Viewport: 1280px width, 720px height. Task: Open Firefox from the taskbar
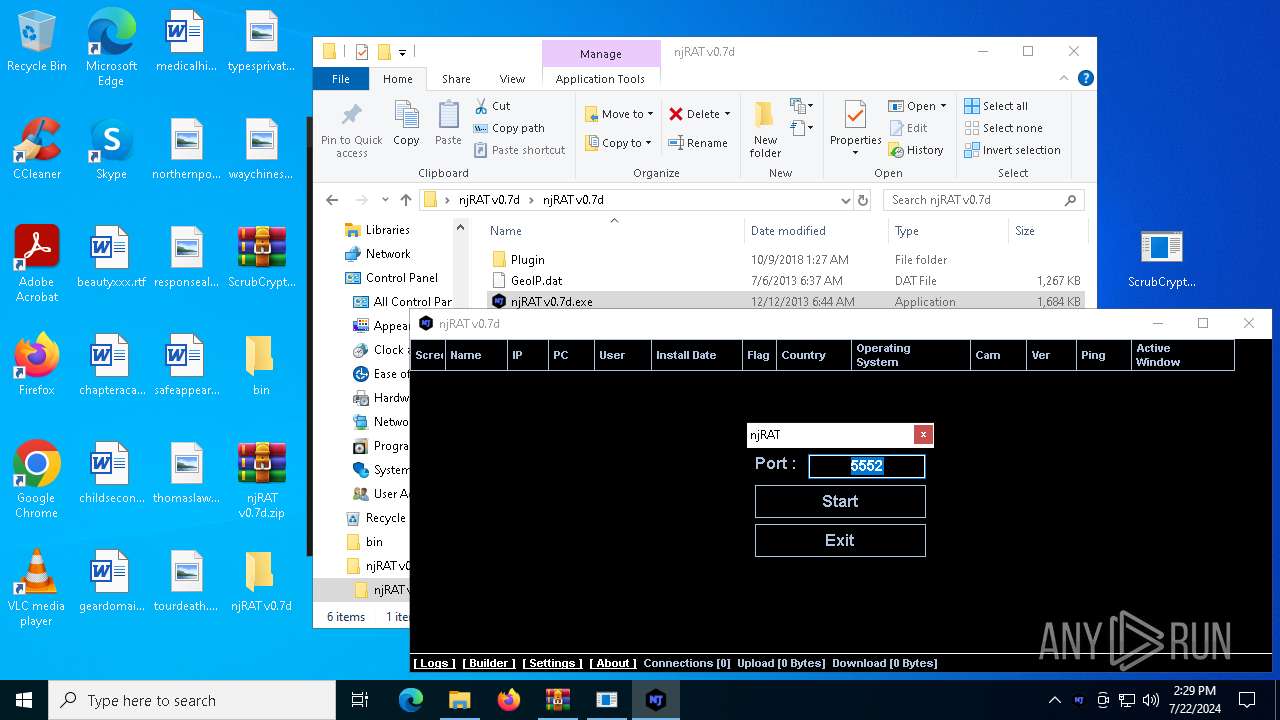[509, 700]
